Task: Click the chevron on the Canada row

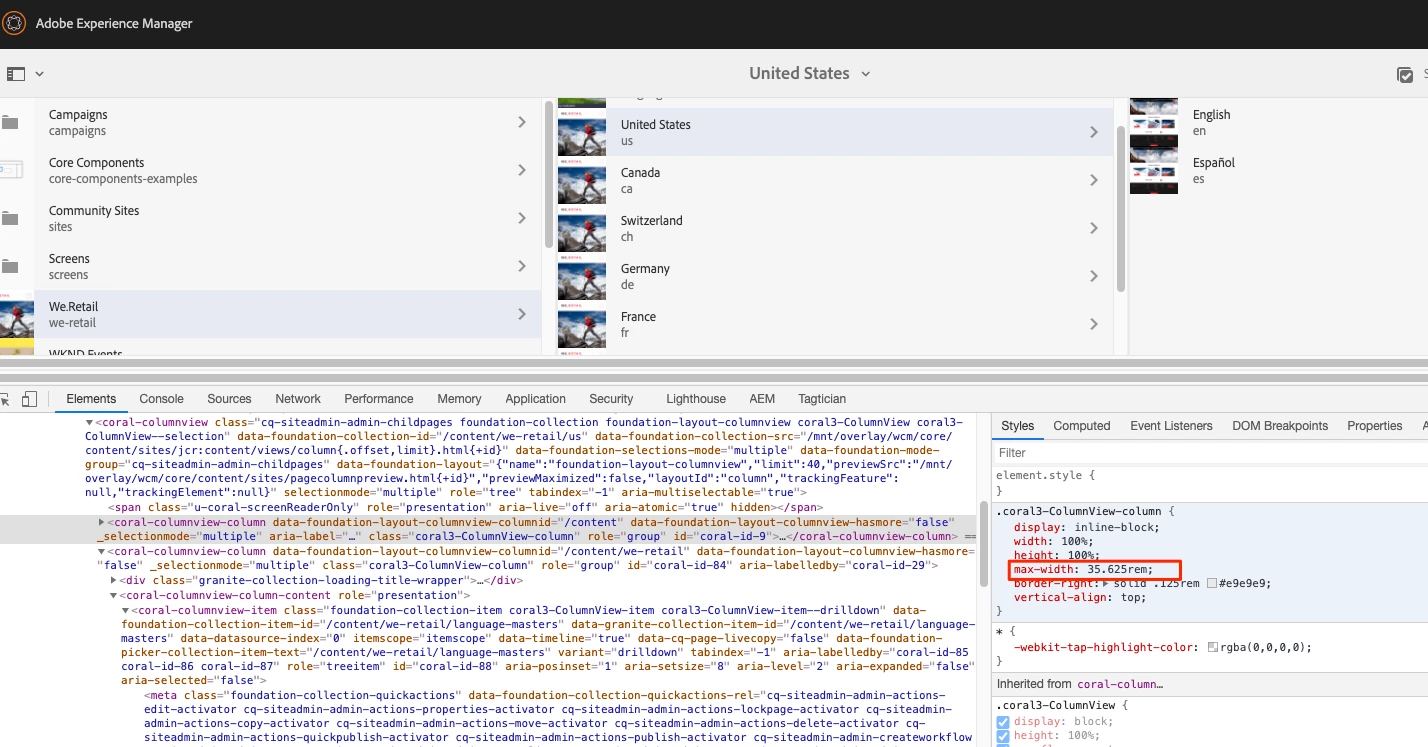Action: tap(1094, 180)
